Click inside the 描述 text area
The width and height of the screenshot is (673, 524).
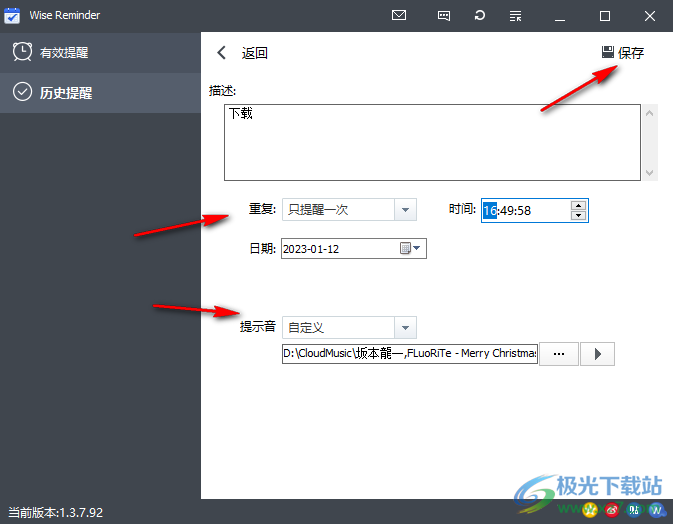[x=432, y=142]
